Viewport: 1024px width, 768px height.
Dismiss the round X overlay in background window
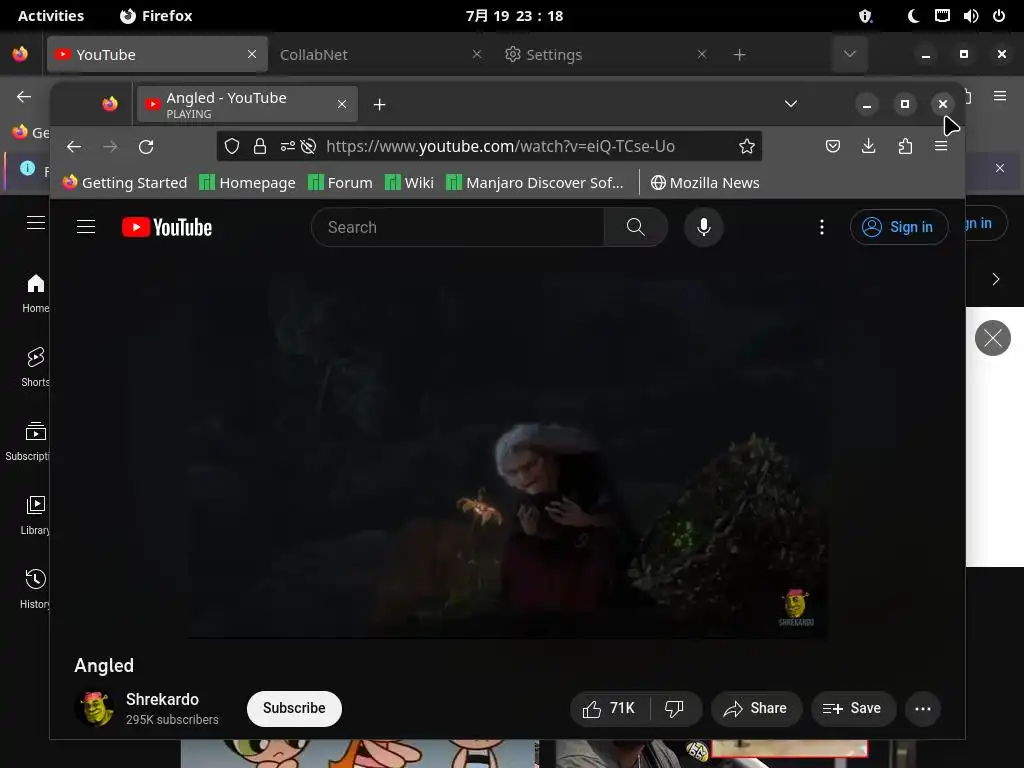(993, 338)
